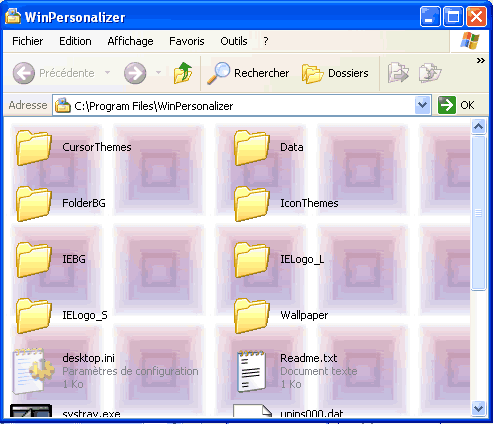493x424 pixels.
Task: Open the CursorThemes folder
Action: 74,148
